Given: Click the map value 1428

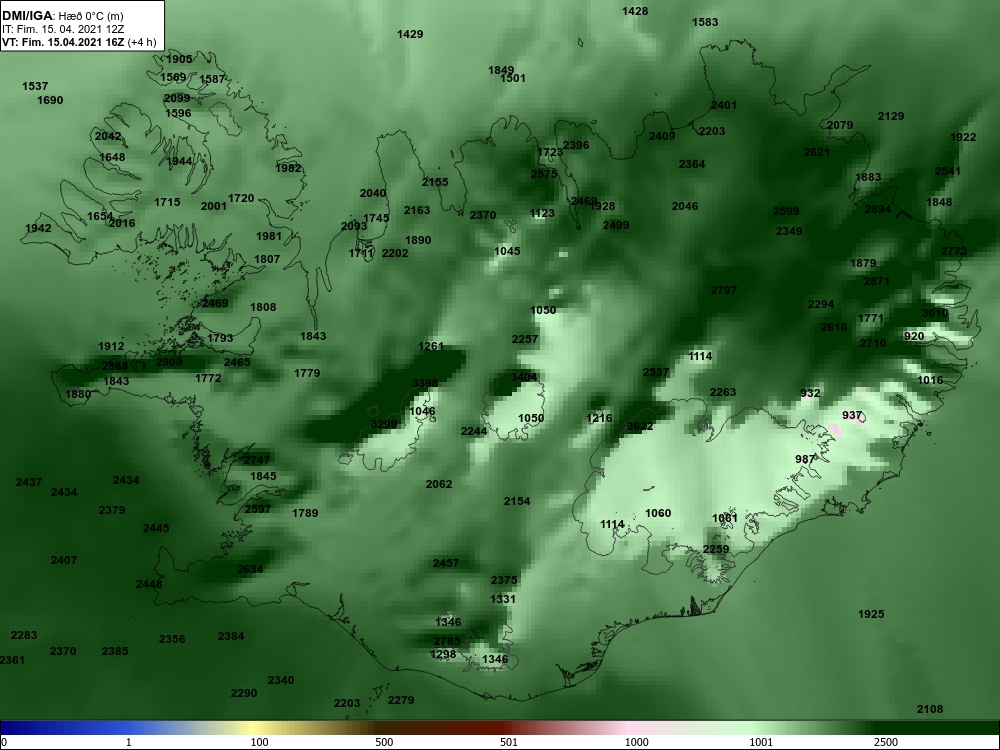Looking at the screenshot, I should coord(635,11).
